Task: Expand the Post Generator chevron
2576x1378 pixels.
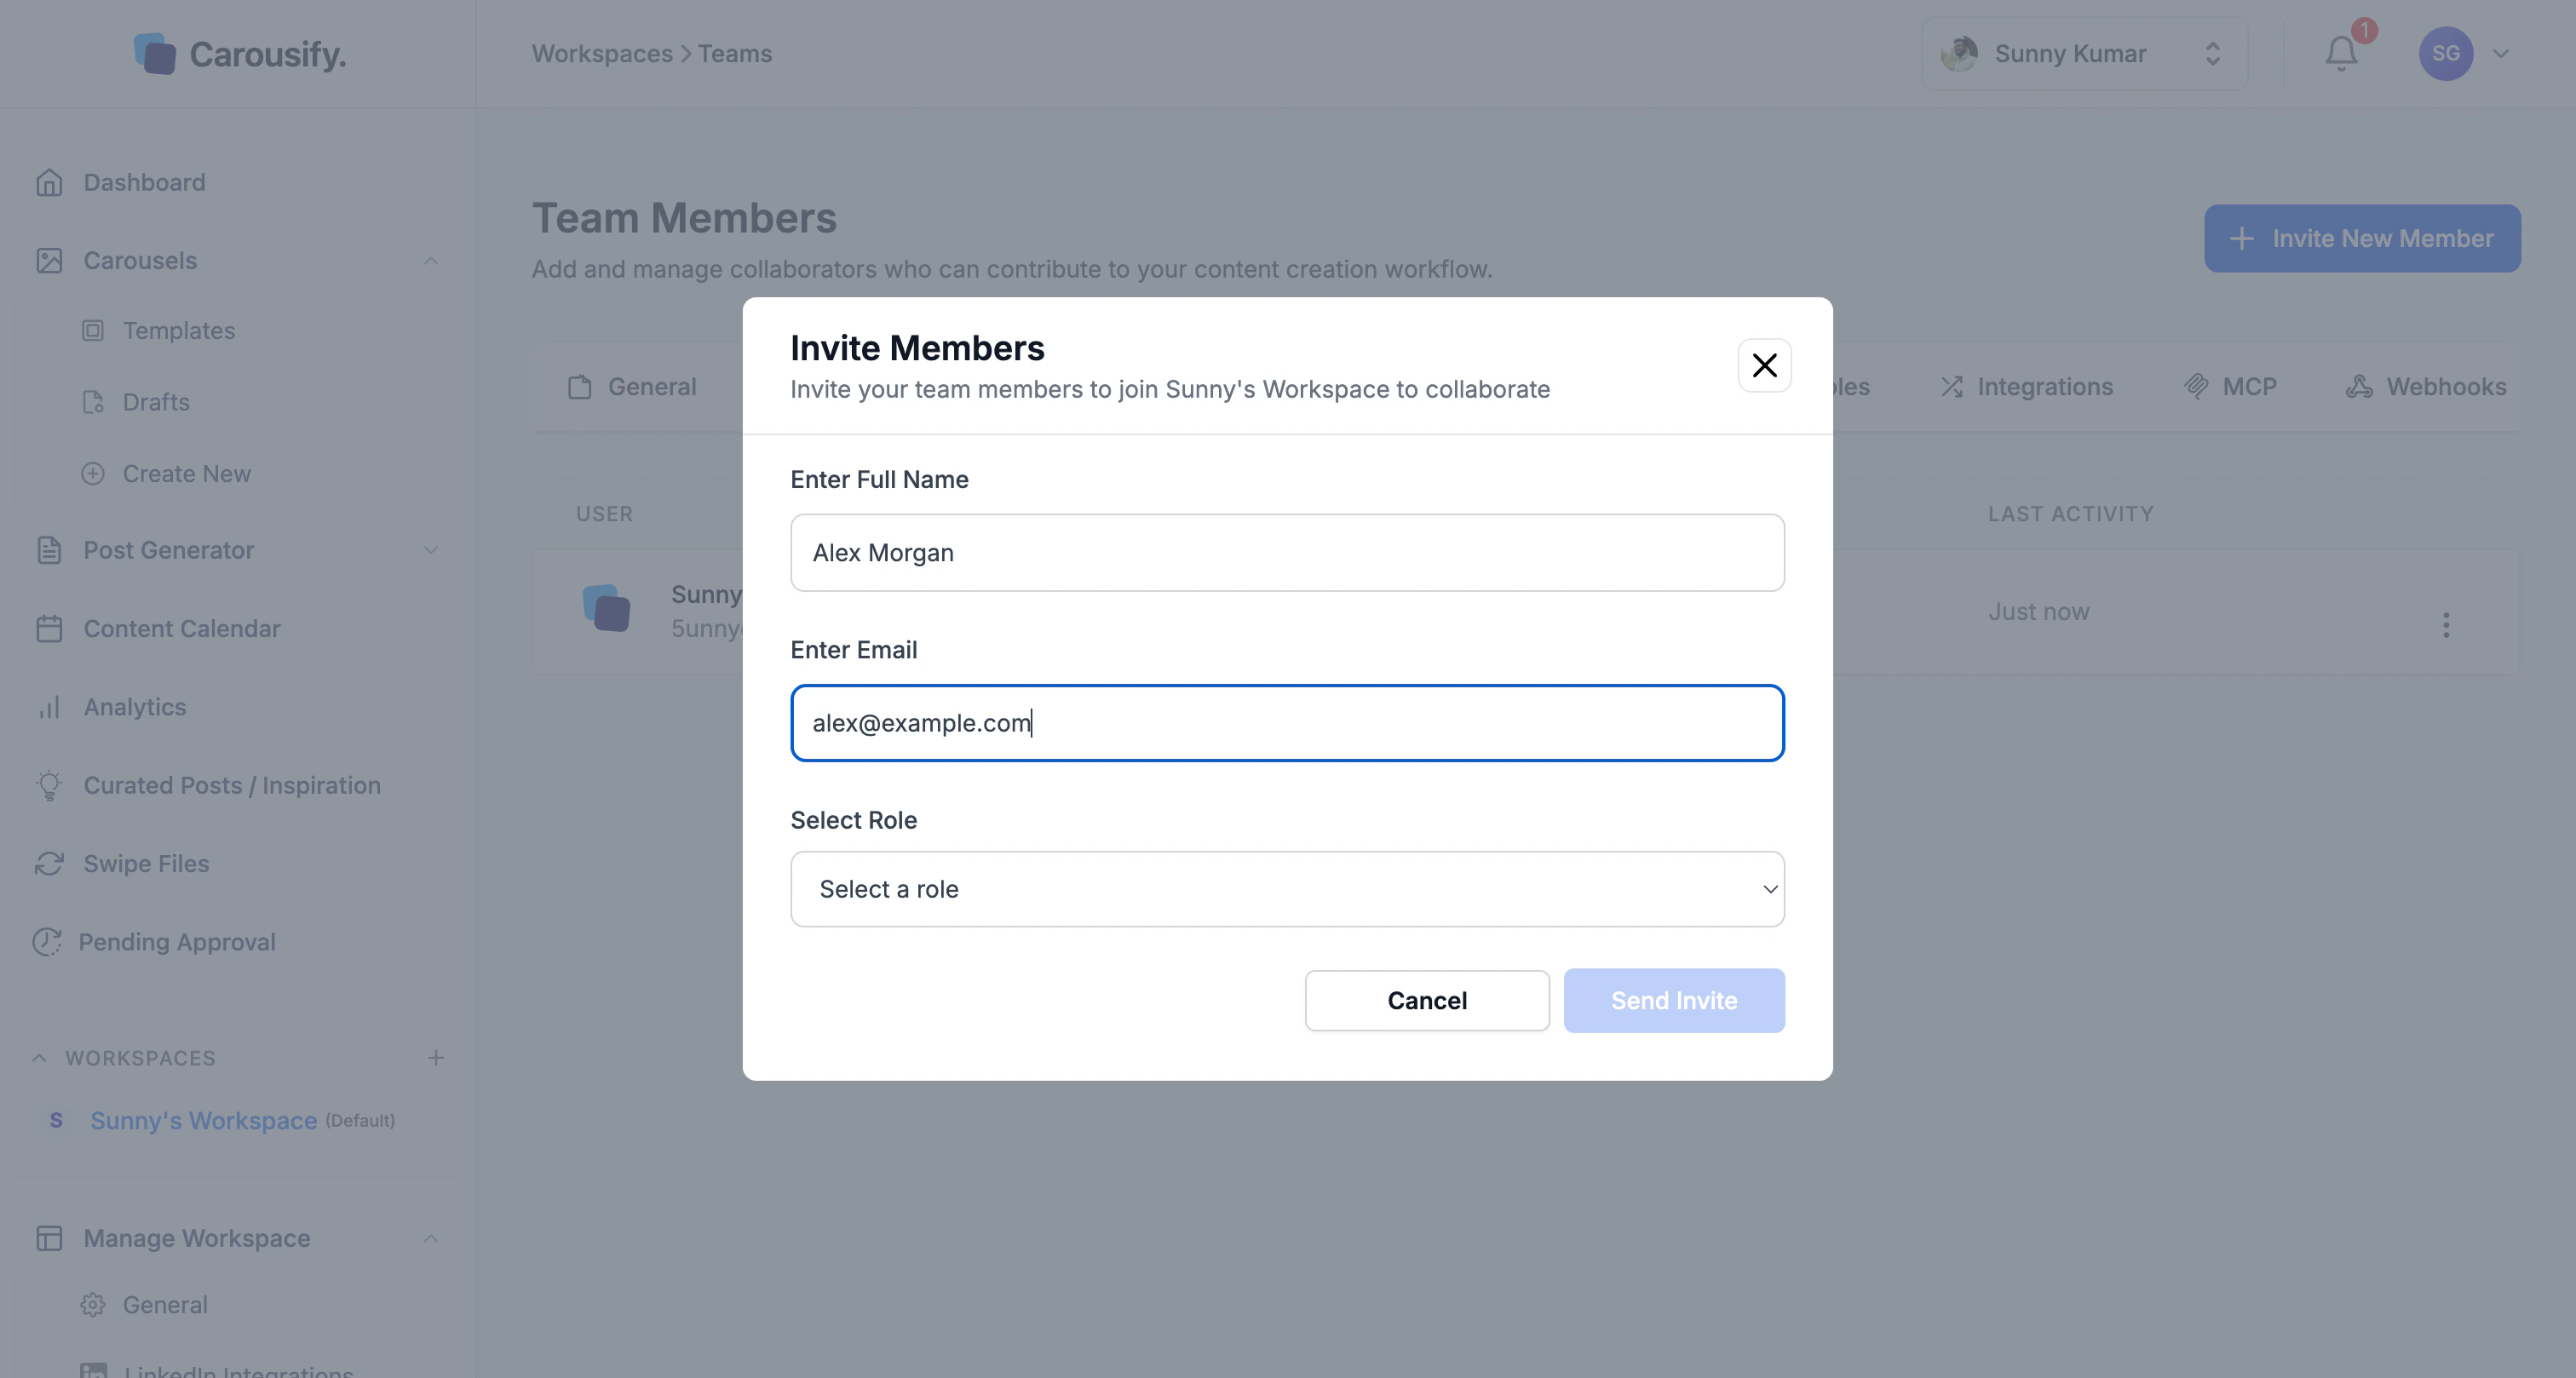Action: click(431, 550)
